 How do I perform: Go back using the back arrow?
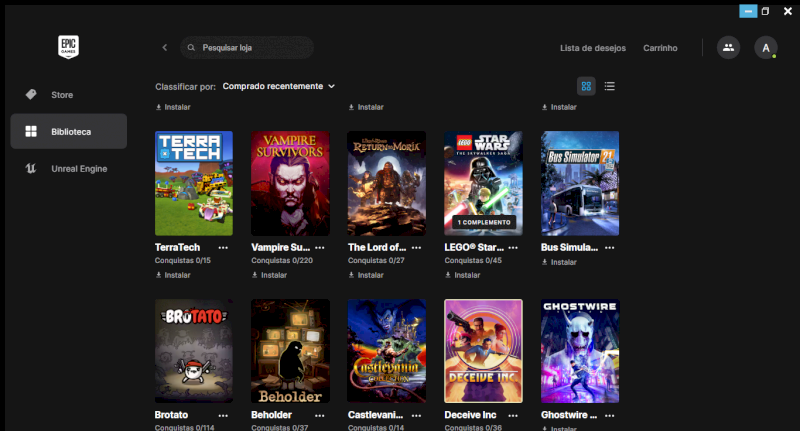(165, 47)
